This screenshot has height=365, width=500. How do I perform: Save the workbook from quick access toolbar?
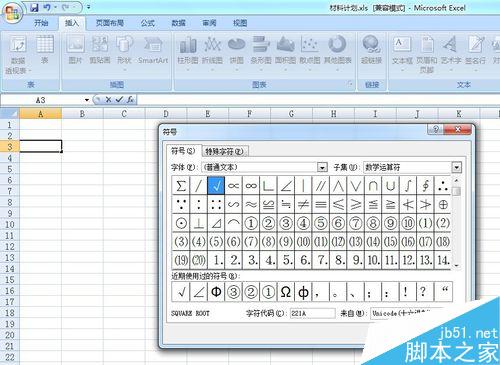click(x=34, y=7)
